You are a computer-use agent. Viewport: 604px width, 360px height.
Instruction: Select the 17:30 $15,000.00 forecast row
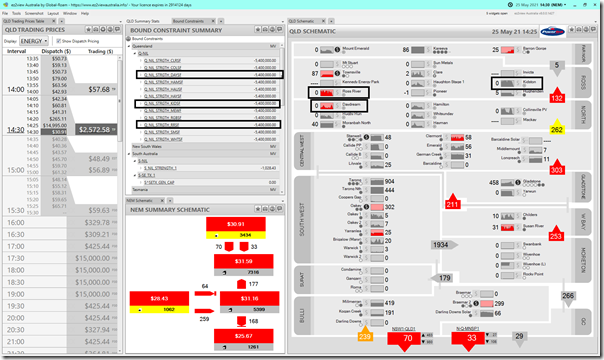(60, 258)
